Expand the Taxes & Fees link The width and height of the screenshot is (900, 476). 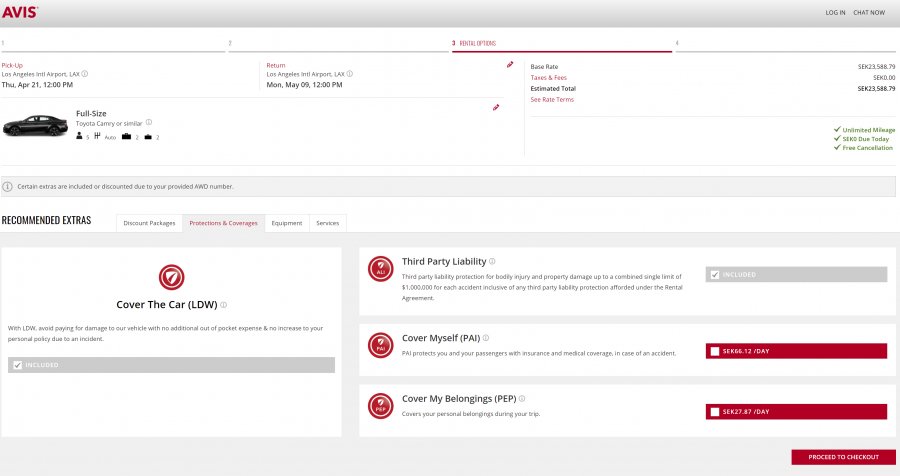[548, 77]
